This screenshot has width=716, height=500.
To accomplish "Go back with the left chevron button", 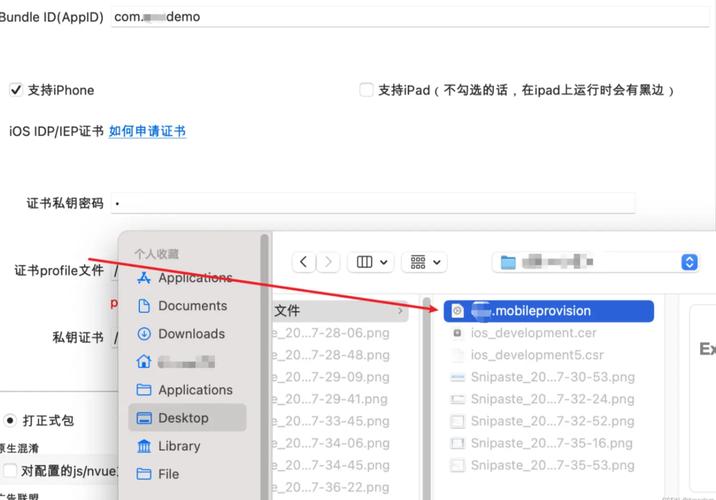I will click(303, 262).
